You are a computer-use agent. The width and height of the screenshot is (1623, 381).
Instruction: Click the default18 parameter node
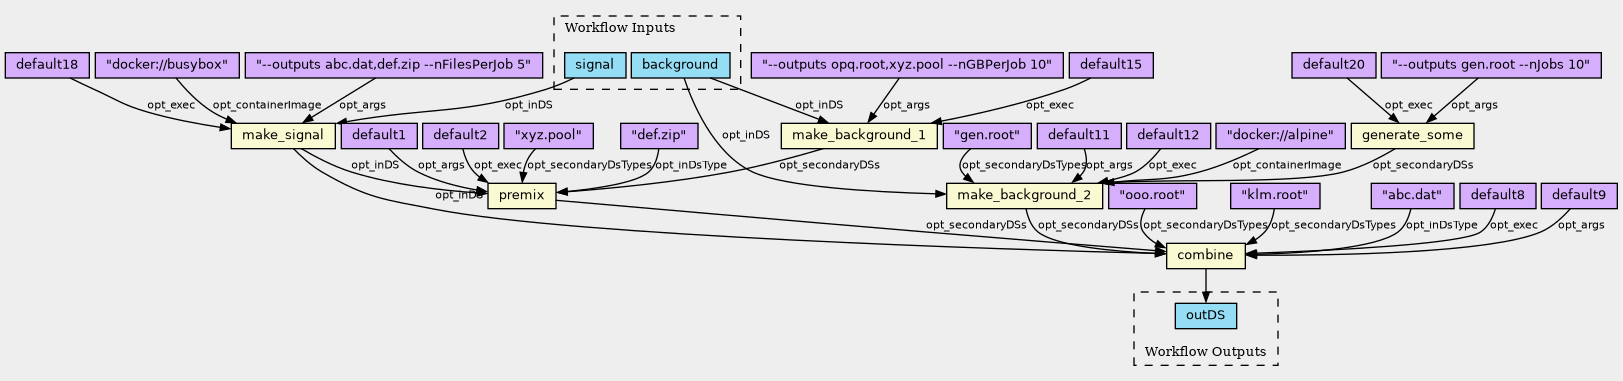pos(47,66)
